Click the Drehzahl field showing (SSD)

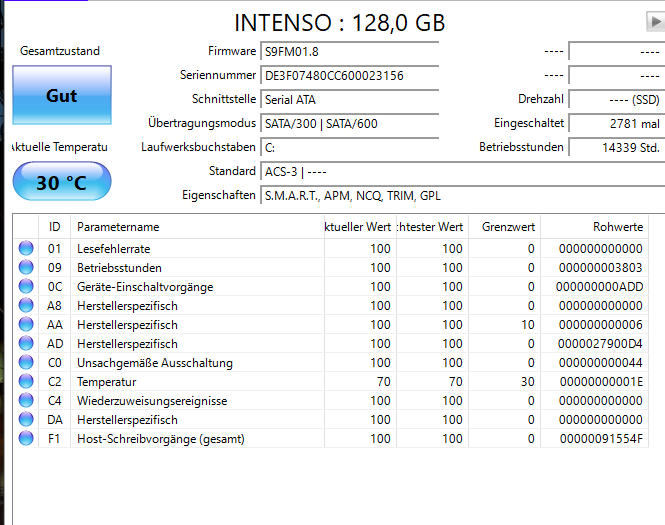click(617, 100)
